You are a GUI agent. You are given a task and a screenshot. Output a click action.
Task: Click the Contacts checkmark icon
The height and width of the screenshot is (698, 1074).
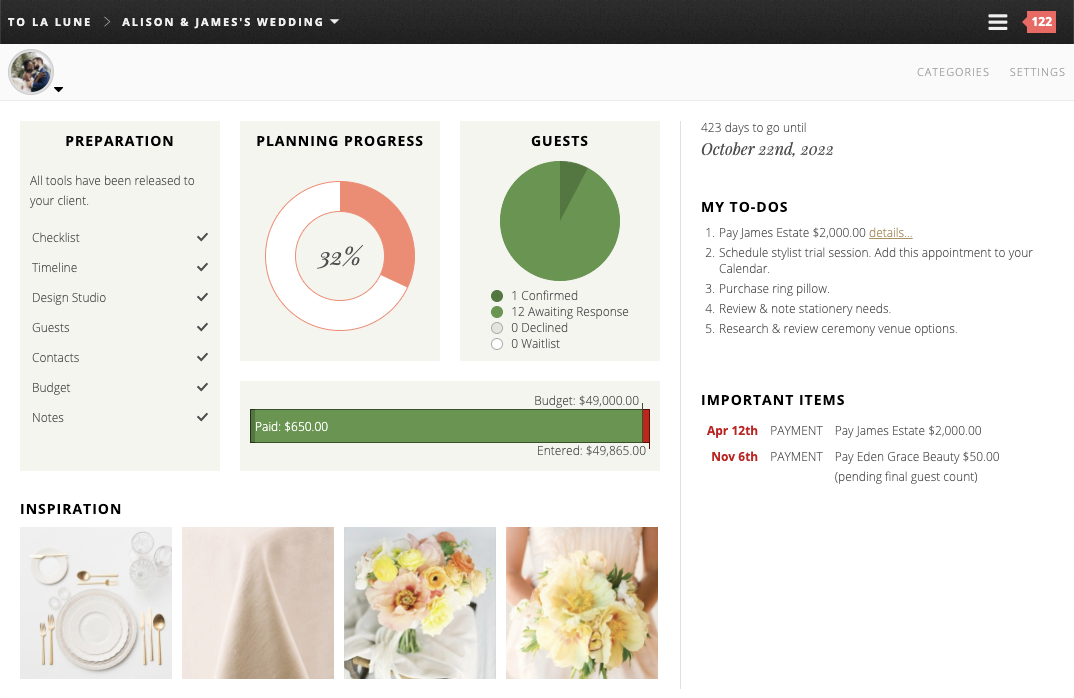(x=202, y=357)
